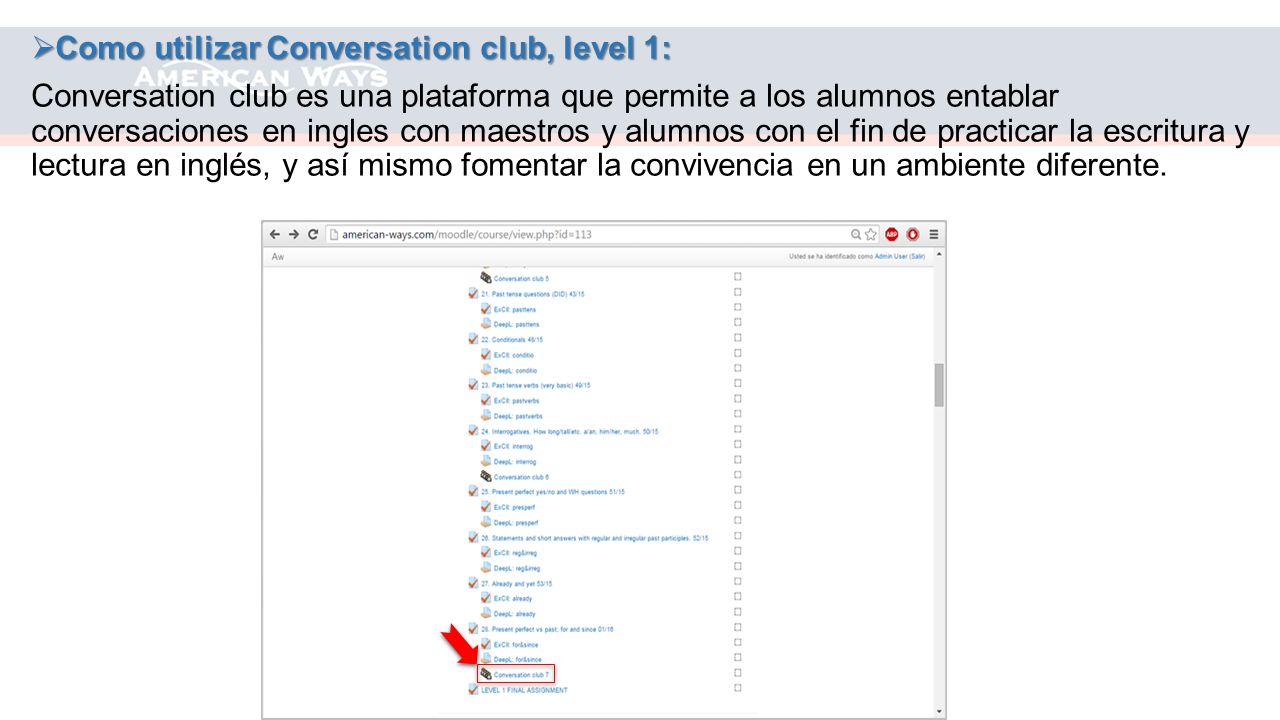Click the quiz icon beside 27. Already and yet
This screenshot has height=720, width=1280.
click(473, 583)
